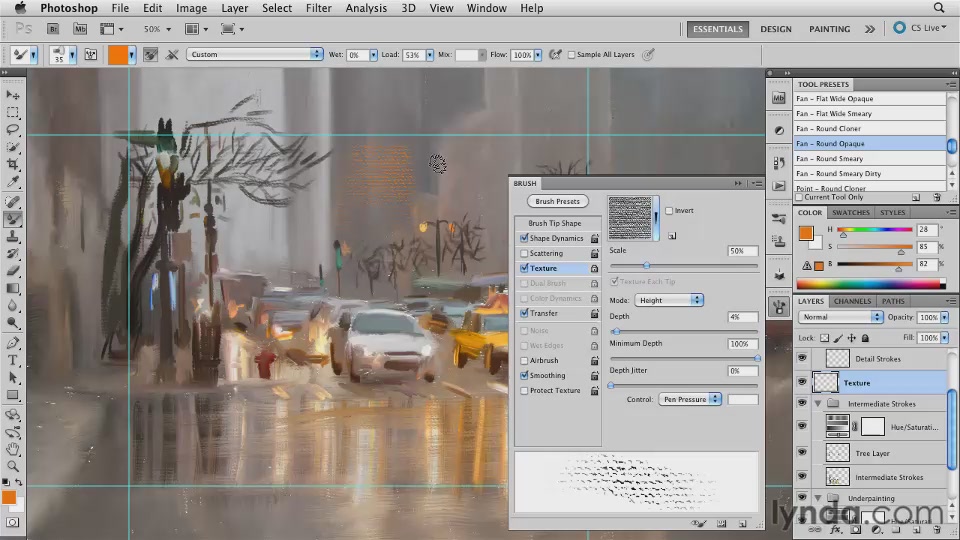The image size is (960, 540).
Task: Enable Protect Texture checkbox
Action: click(x=524, y=391)
